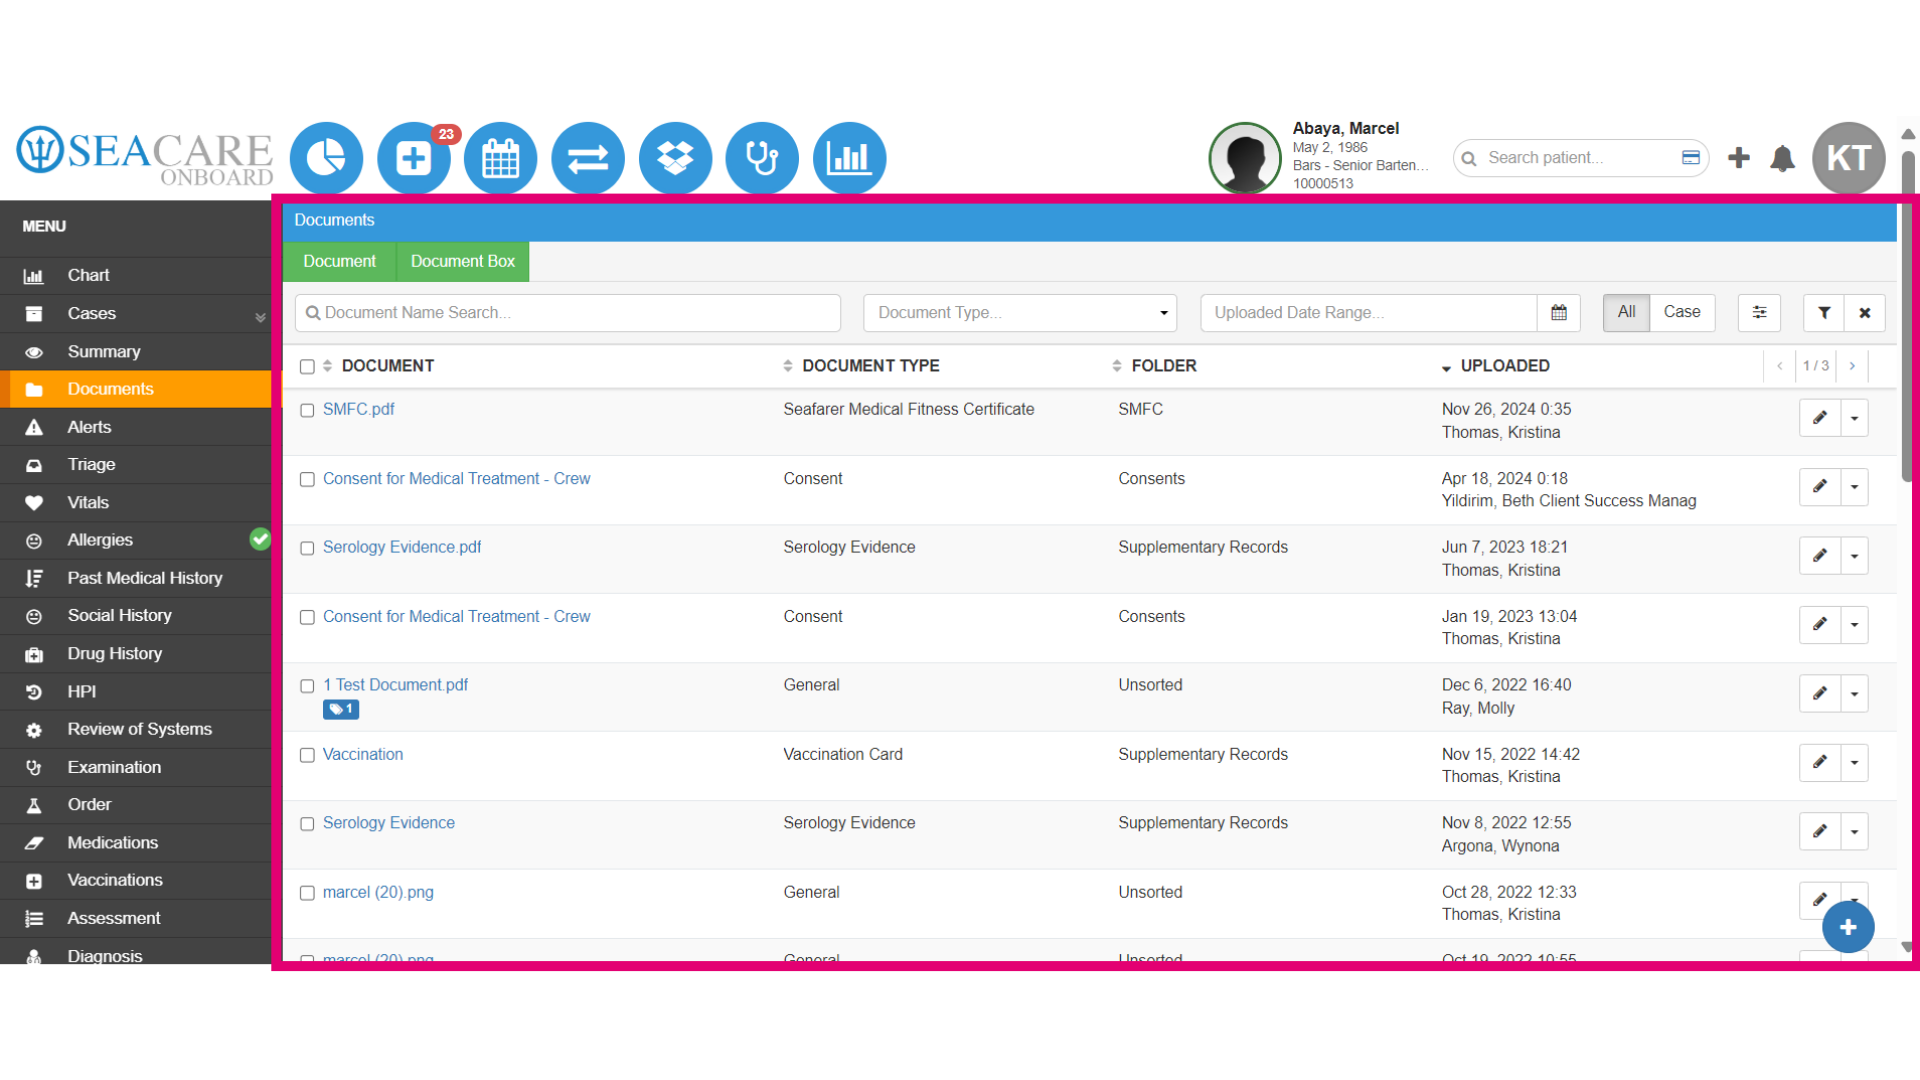
Task: Open the stethoscope icon
Action: (762, 158)
